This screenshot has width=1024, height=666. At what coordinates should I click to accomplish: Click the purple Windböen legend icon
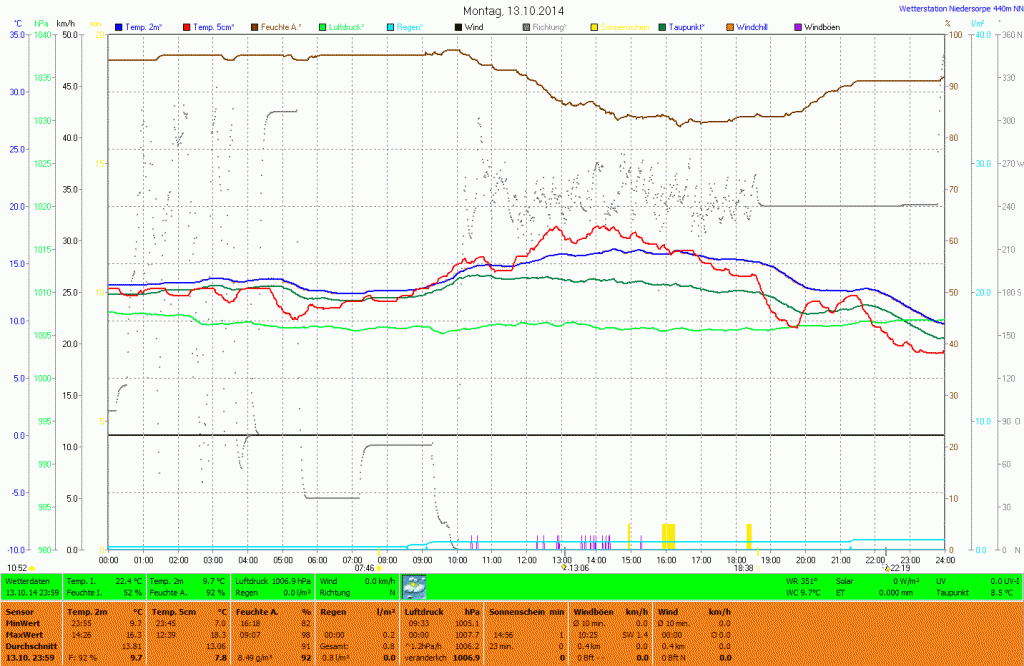pos(798,26)
